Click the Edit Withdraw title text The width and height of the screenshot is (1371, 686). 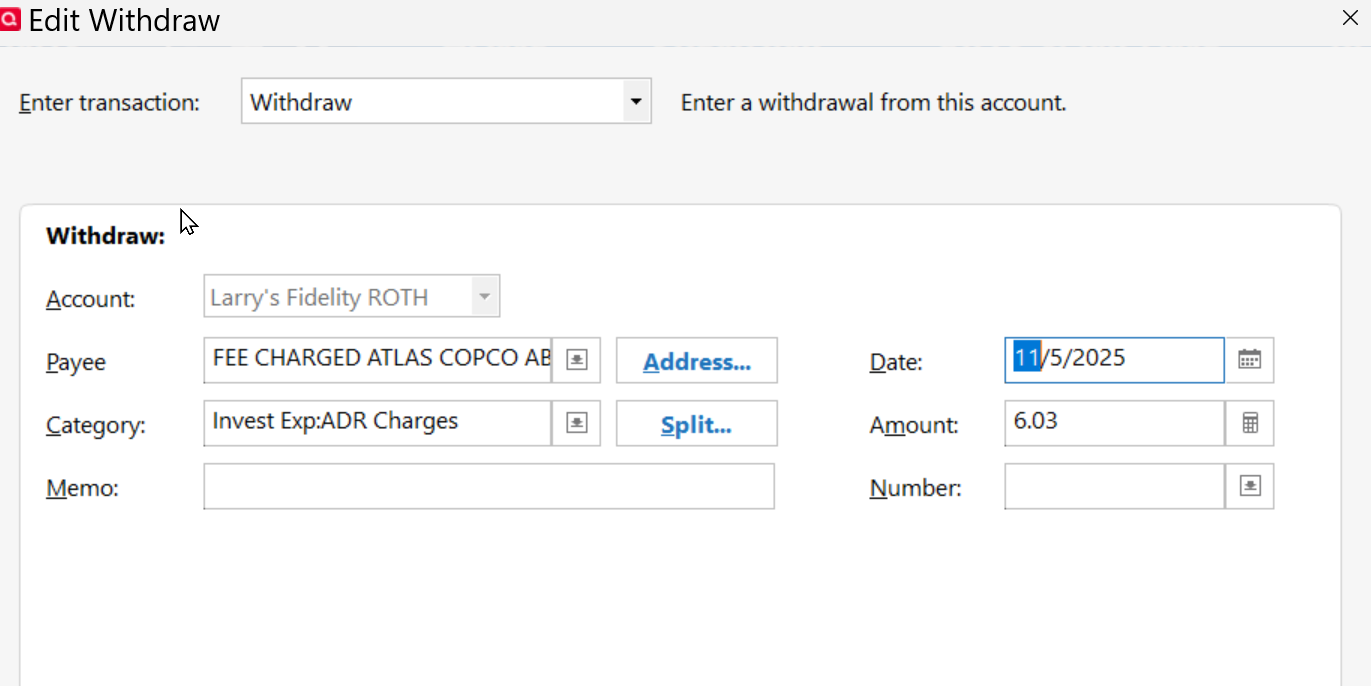pyautogui.click(x=124, y=20)
